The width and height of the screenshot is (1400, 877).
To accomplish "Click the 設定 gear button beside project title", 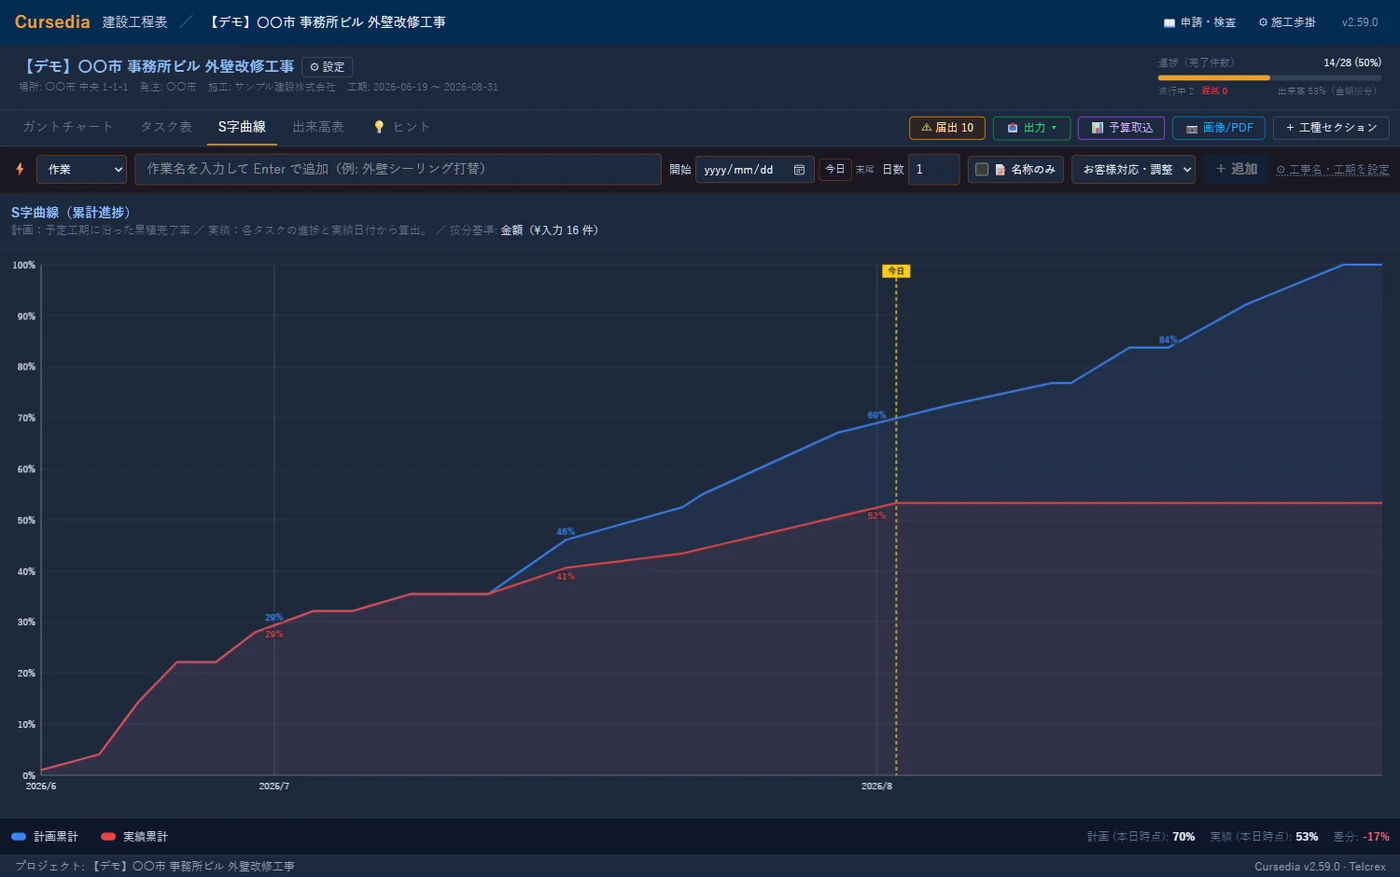I will pos(327,67).
